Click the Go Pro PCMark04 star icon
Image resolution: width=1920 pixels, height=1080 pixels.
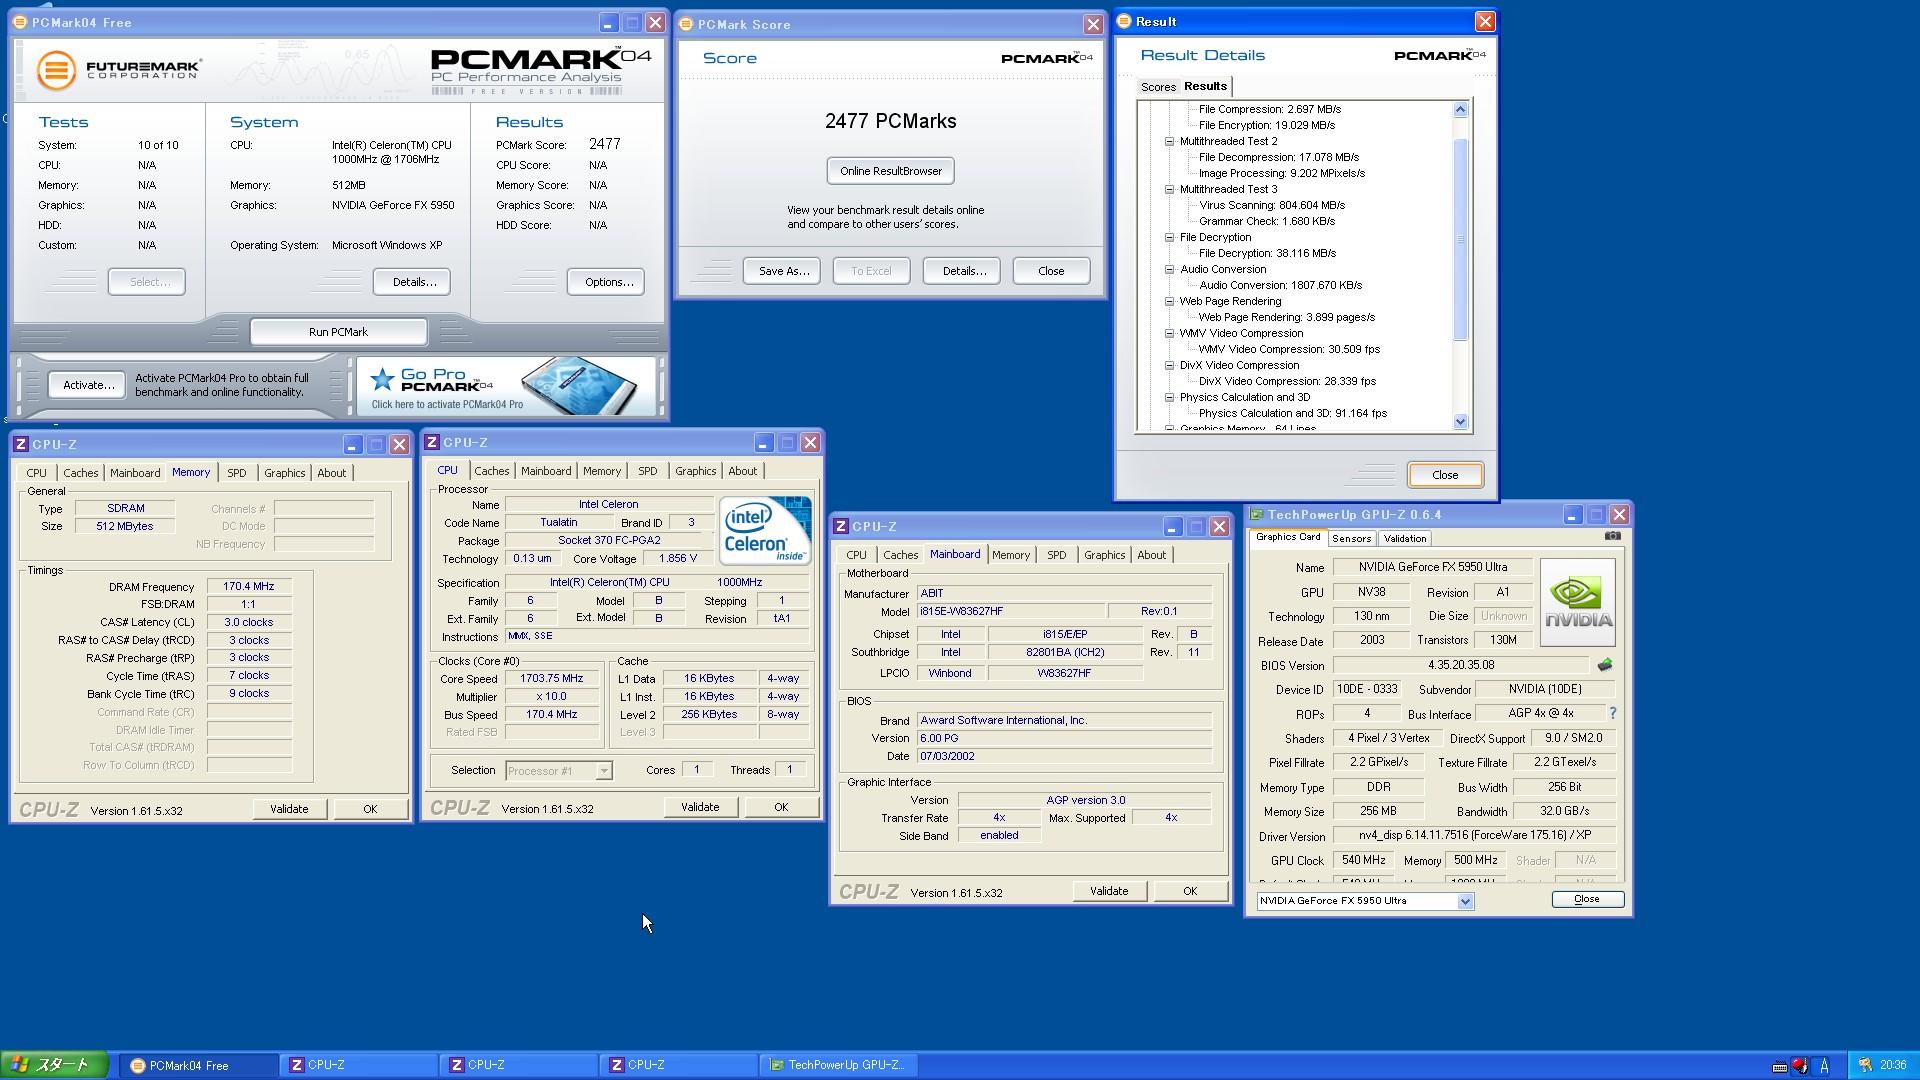(x=381, y=379)
